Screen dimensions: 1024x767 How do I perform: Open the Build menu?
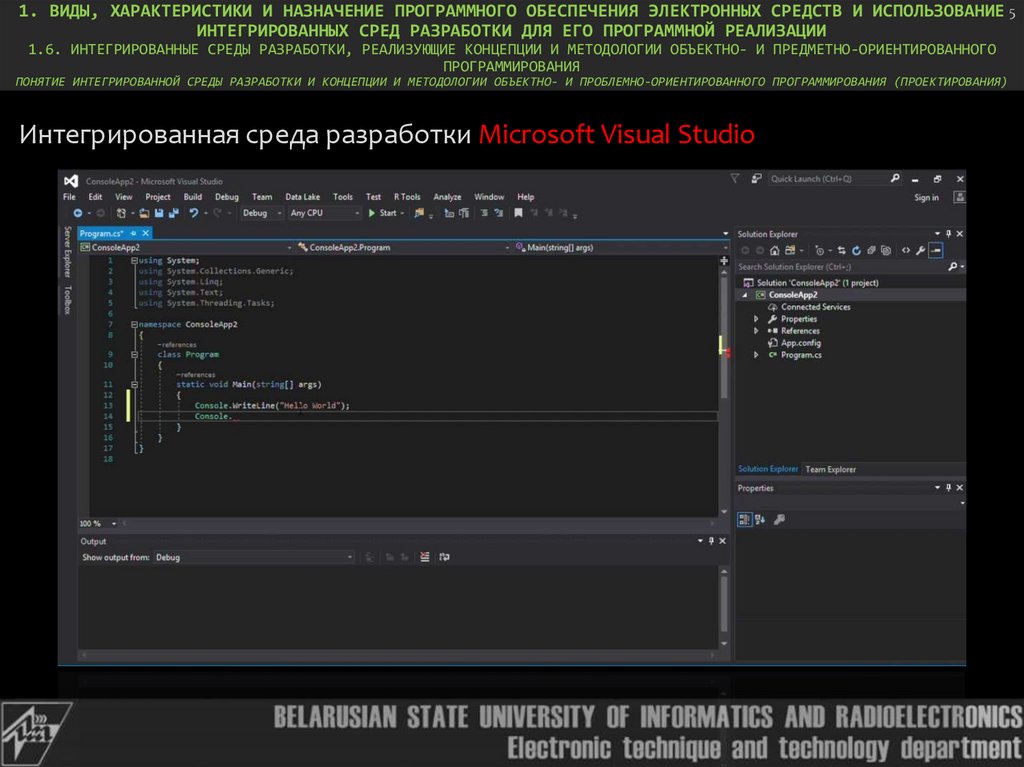click(x=192, y=197)
